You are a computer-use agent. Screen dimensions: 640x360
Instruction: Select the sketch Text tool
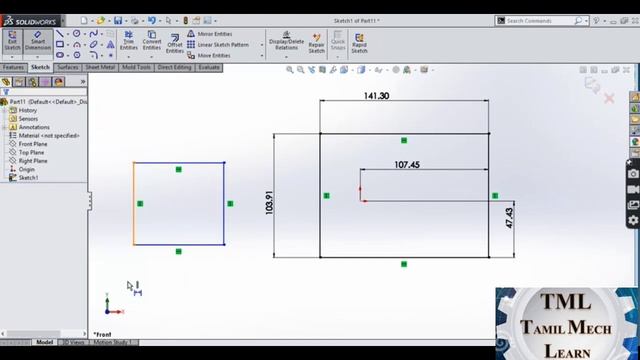[111, 44]
